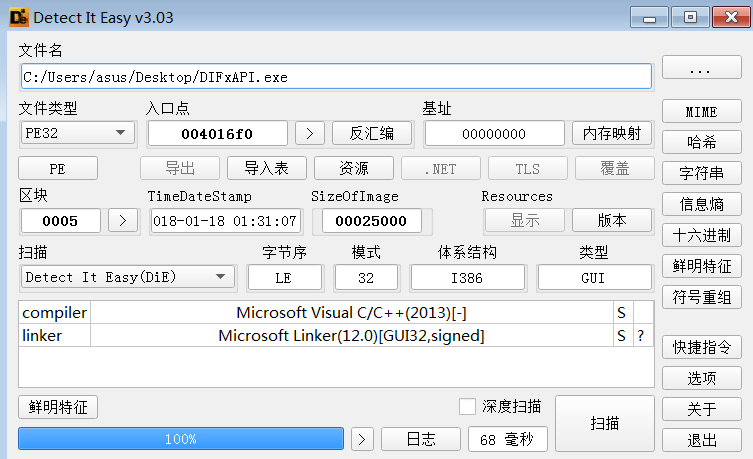Click the 符号重组 demangle button
Viewport: 753px width, 459px height.
pos(702,297)
